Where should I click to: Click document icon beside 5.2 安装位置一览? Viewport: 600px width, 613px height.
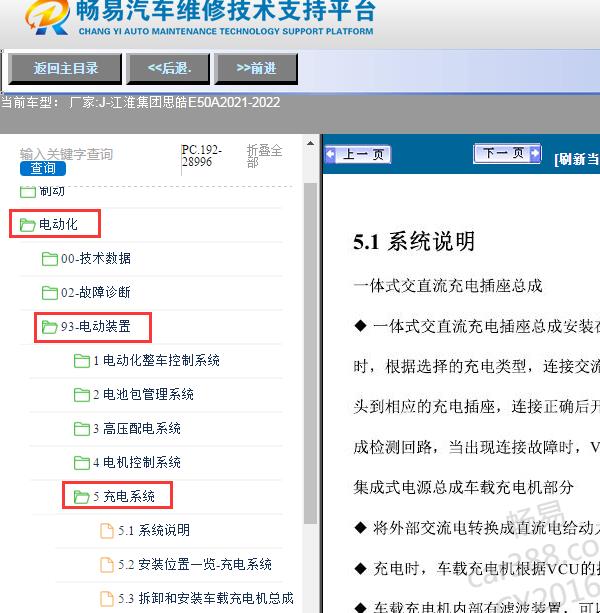click(x=107, y=565)
